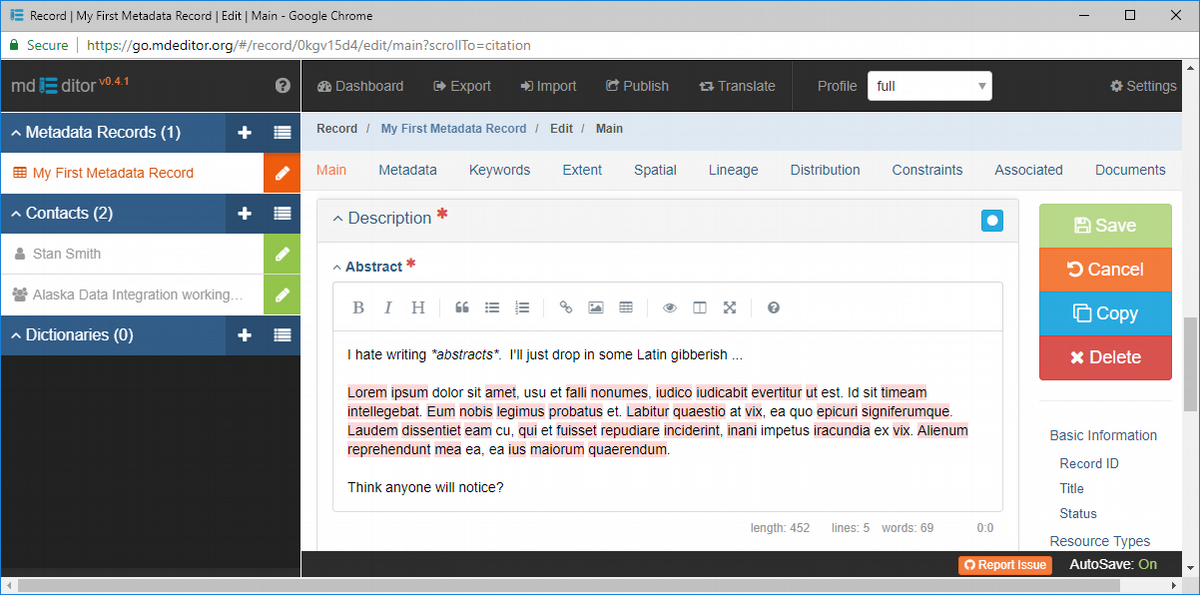
Task: Add a new Metadata Record
Action: click(x=245, y=132)
